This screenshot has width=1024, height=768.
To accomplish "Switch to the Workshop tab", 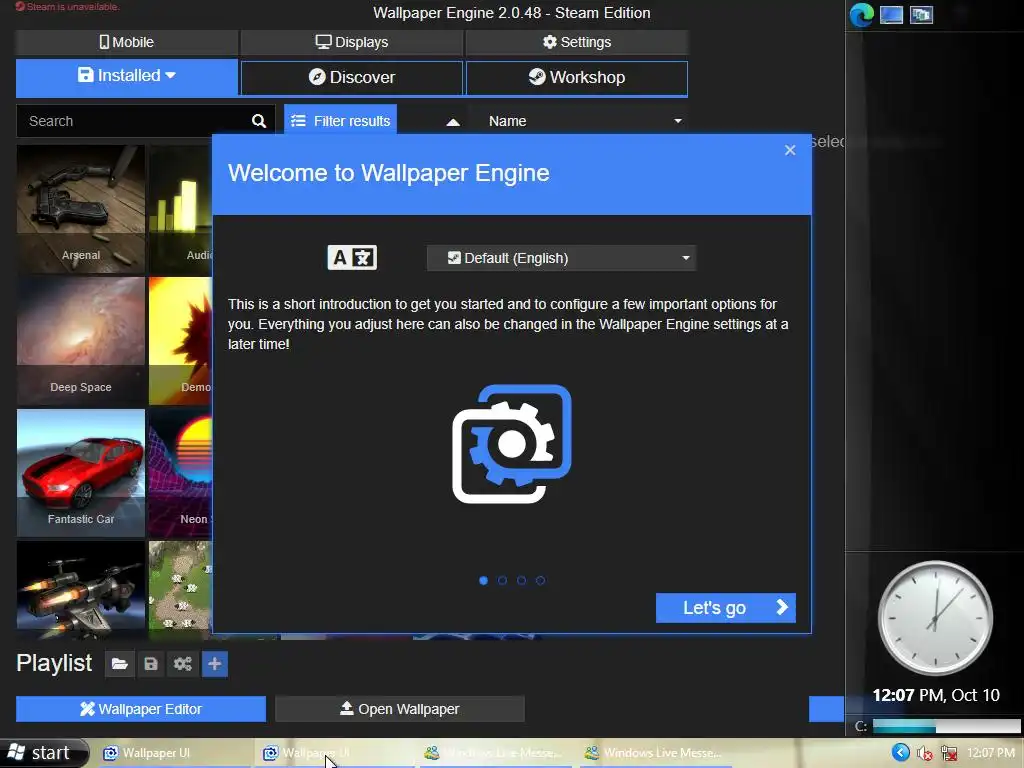I will [577, 78].
